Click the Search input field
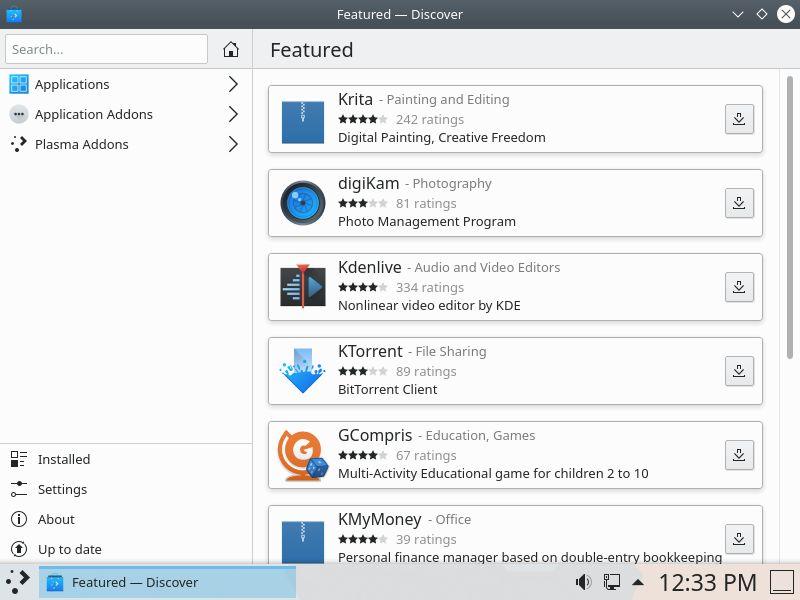 click(106, 49)
